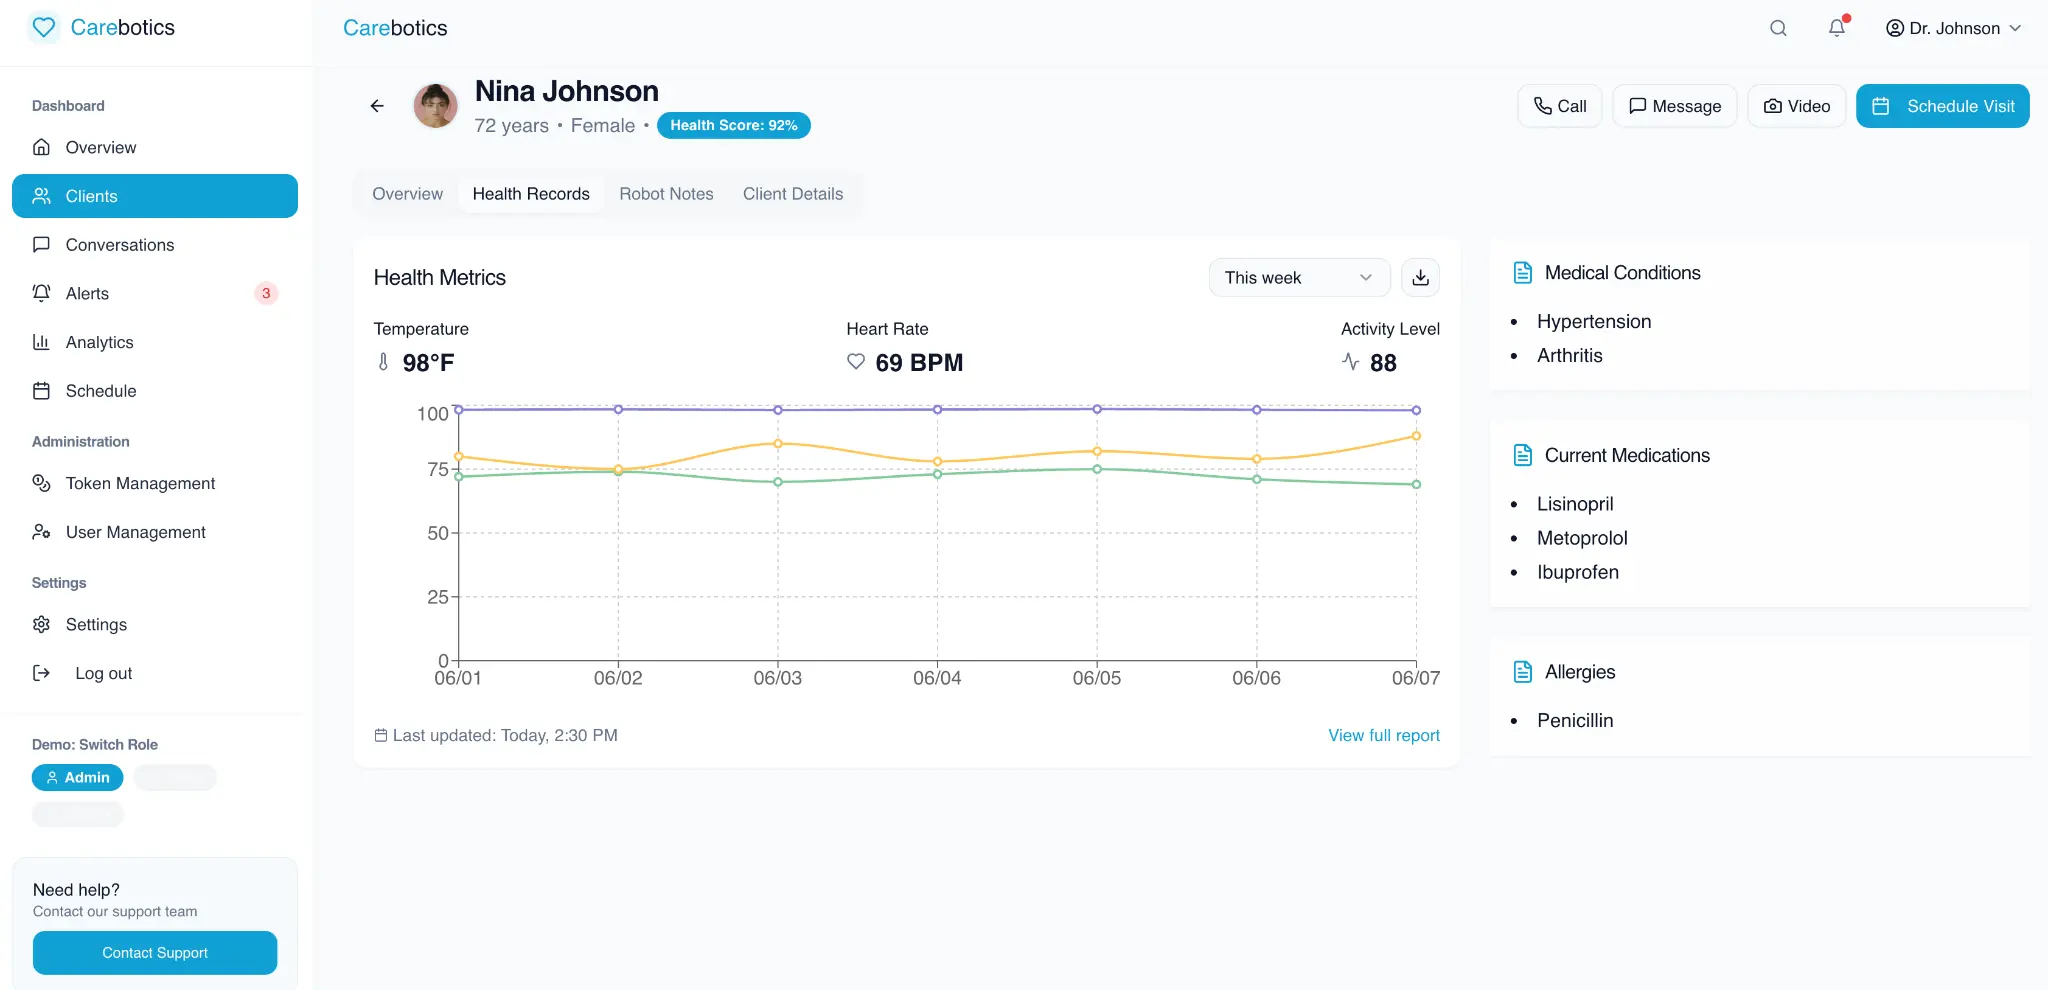
Task: Click the 06/07 yellow data point
Action: [1416, 436]
